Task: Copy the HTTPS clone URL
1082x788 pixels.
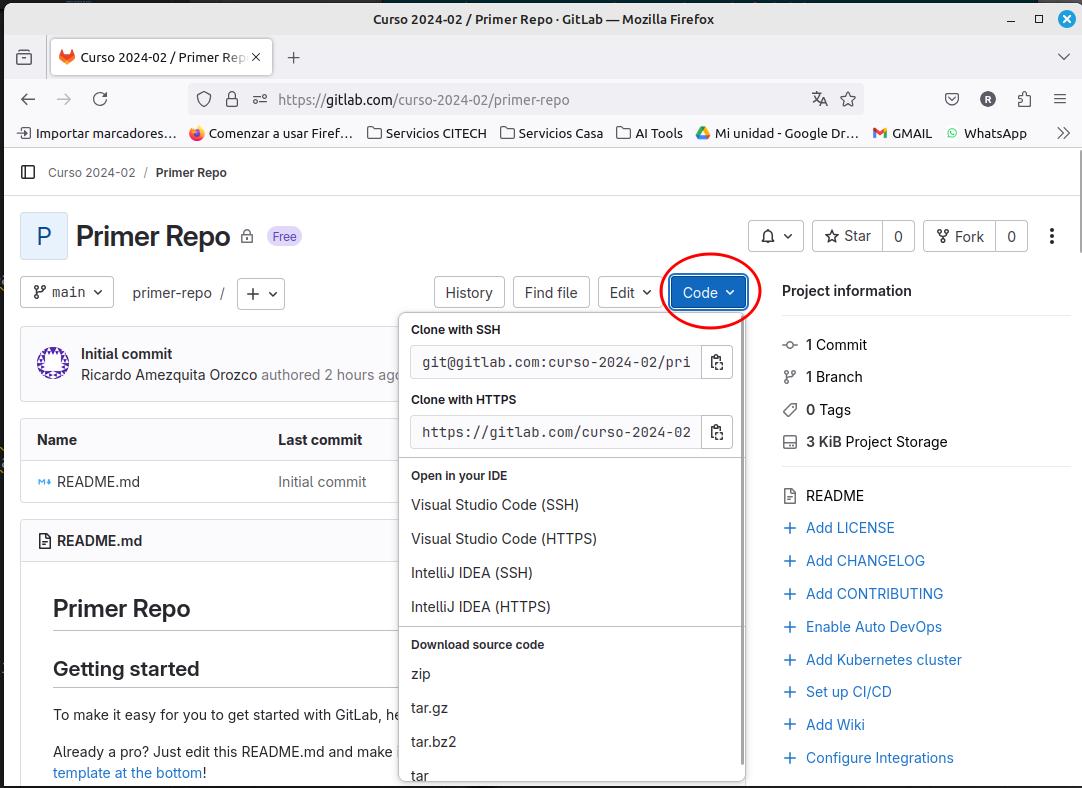Action: coord(717,432)
